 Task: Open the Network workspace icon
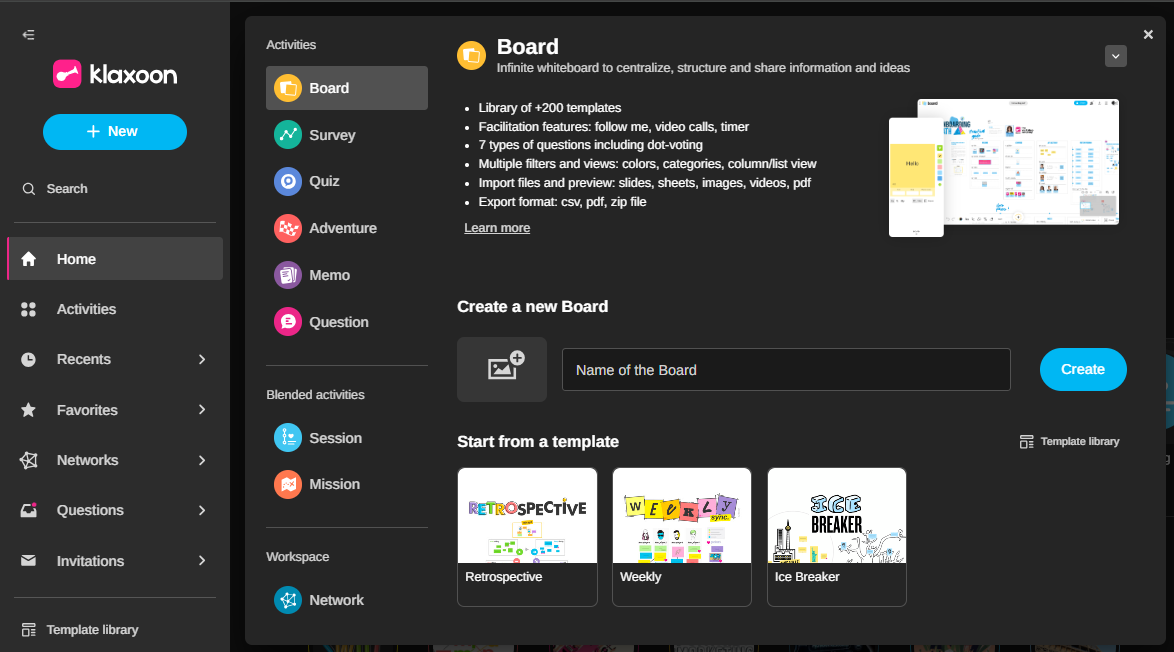point(288,600)
